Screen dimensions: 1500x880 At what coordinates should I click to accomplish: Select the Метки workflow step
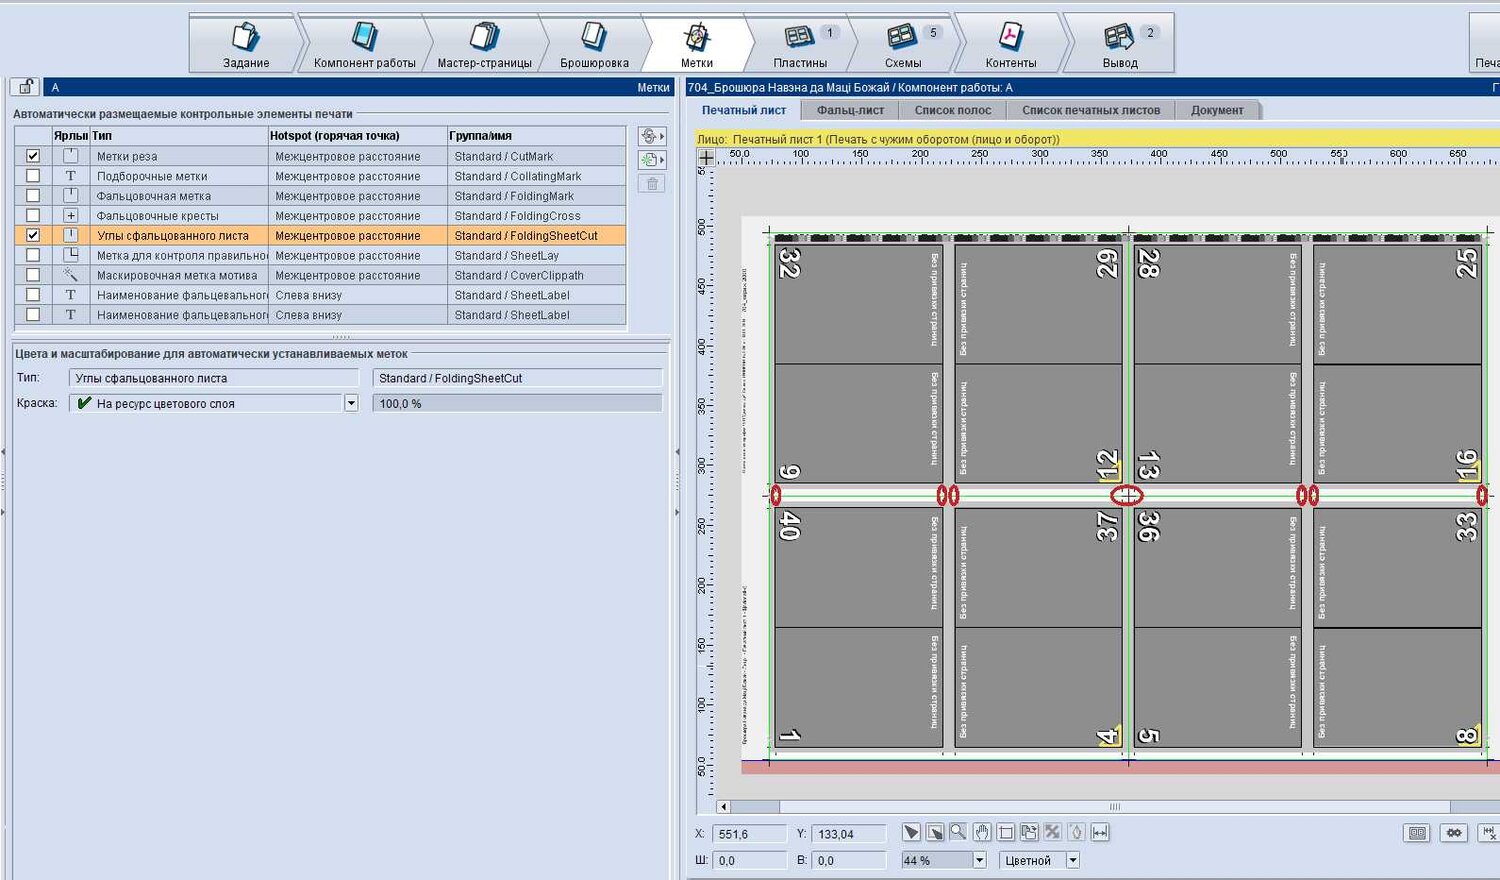(697, 42)
